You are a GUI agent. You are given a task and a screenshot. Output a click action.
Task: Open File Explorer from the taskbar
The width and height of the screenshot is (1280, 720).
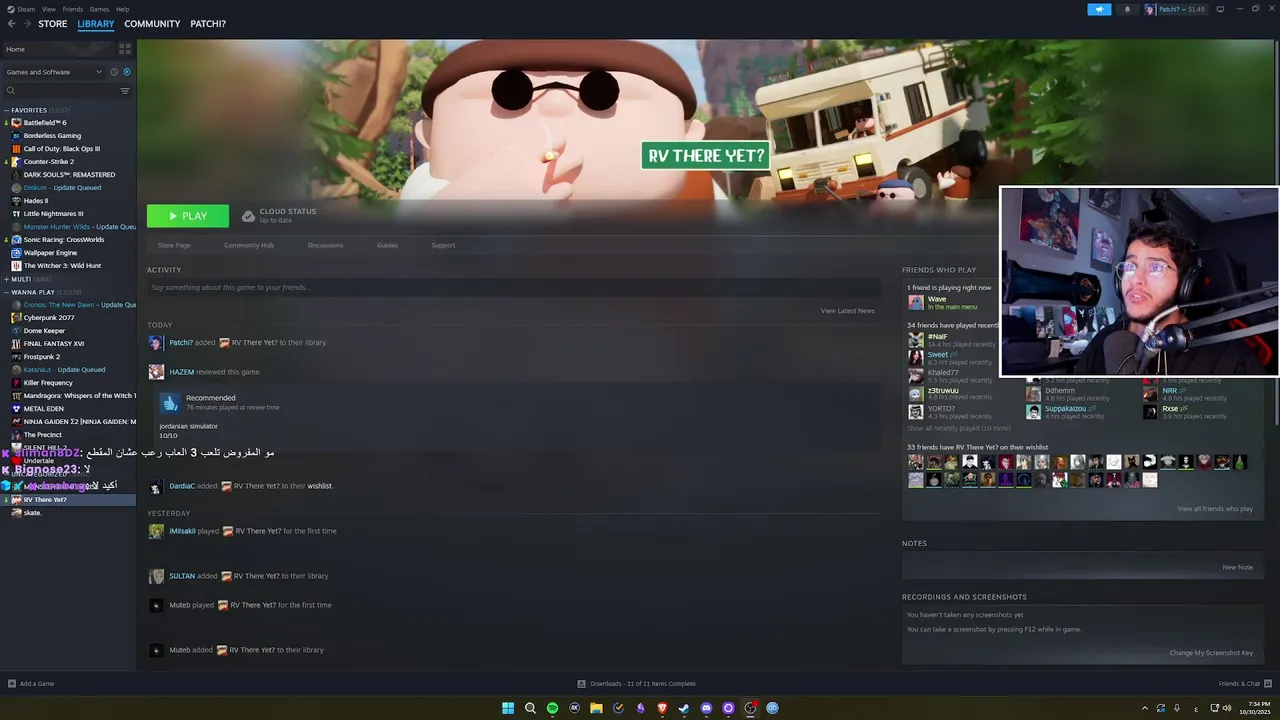596,708
